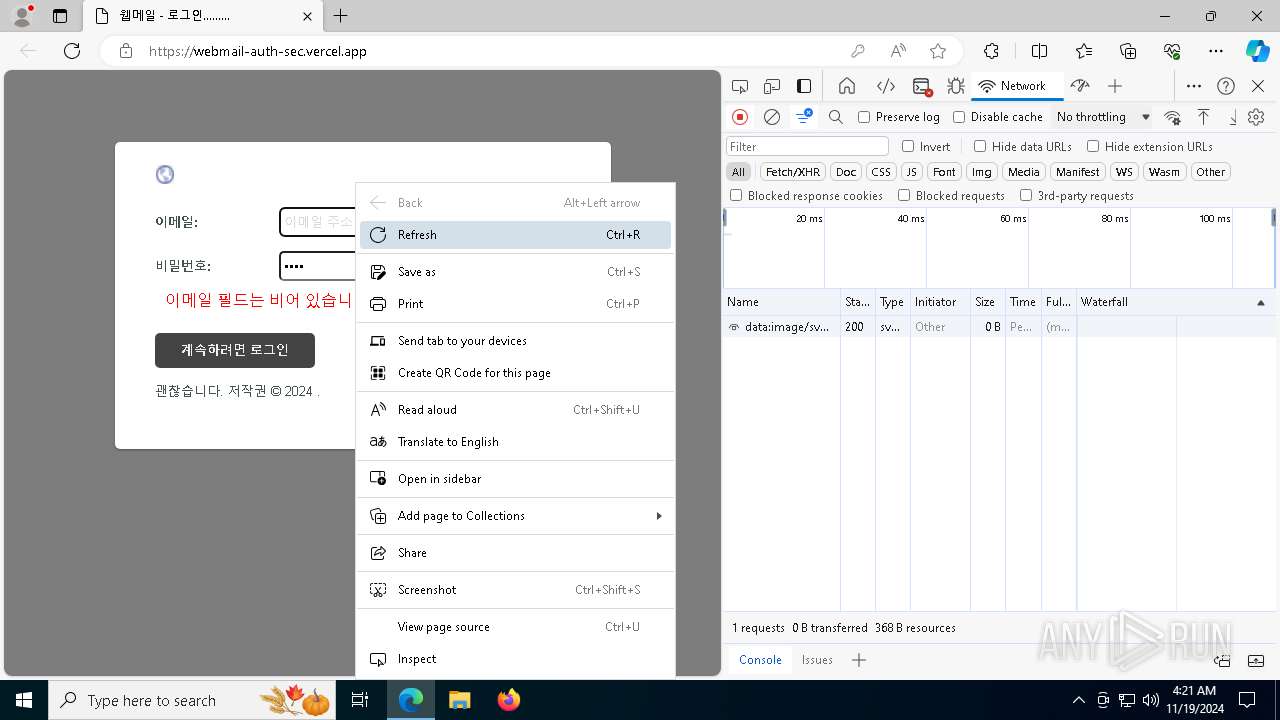The width and height of the screenshot is (1280, 720).
Task: Open network conditions wifi icon
Action: click(1173, 117)
